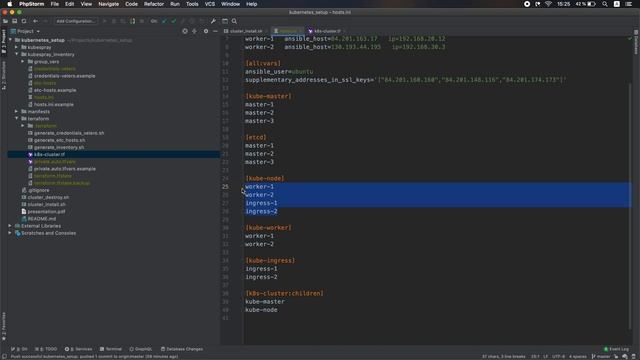Open the File menu
The image size is (640, 360).
[55, 4]
